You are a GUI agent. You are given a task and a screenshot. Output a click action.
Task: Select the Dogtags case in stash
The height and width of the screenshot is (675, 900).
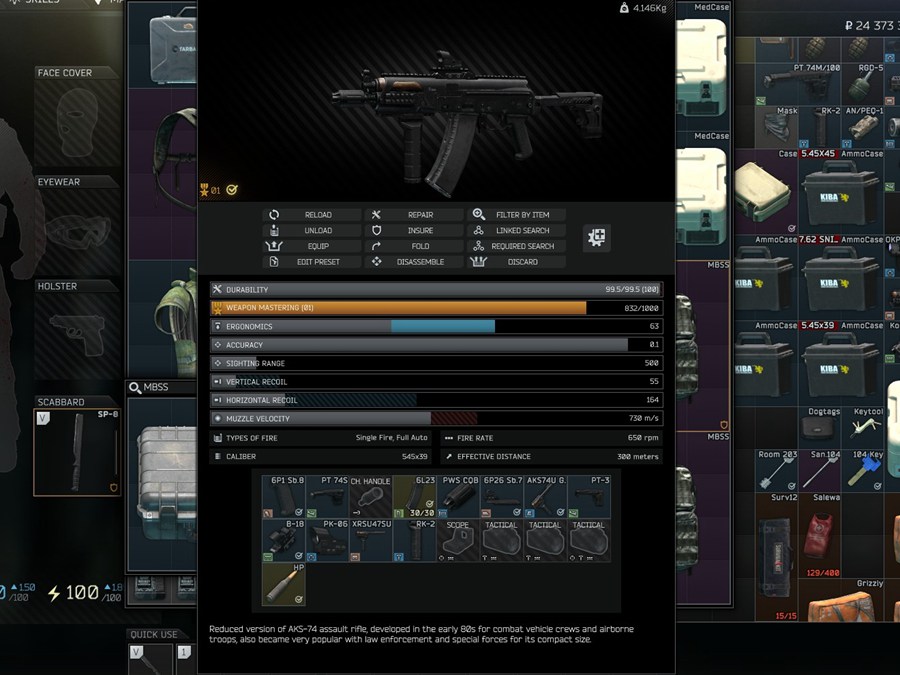[x=820, y=428]
